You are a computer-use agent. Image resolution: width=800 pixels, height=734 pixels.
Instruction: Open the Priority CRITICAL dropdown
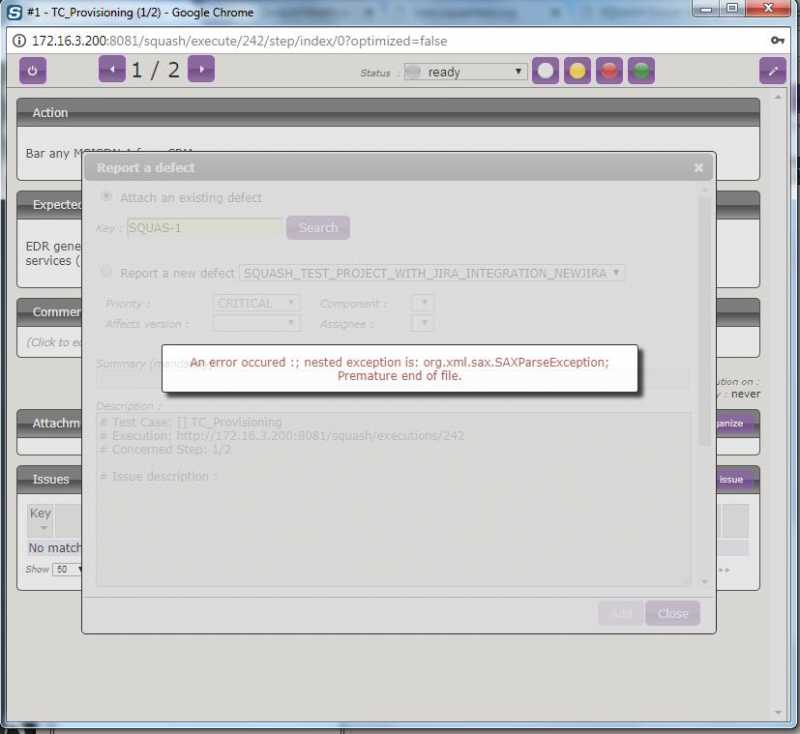(257, 303)
